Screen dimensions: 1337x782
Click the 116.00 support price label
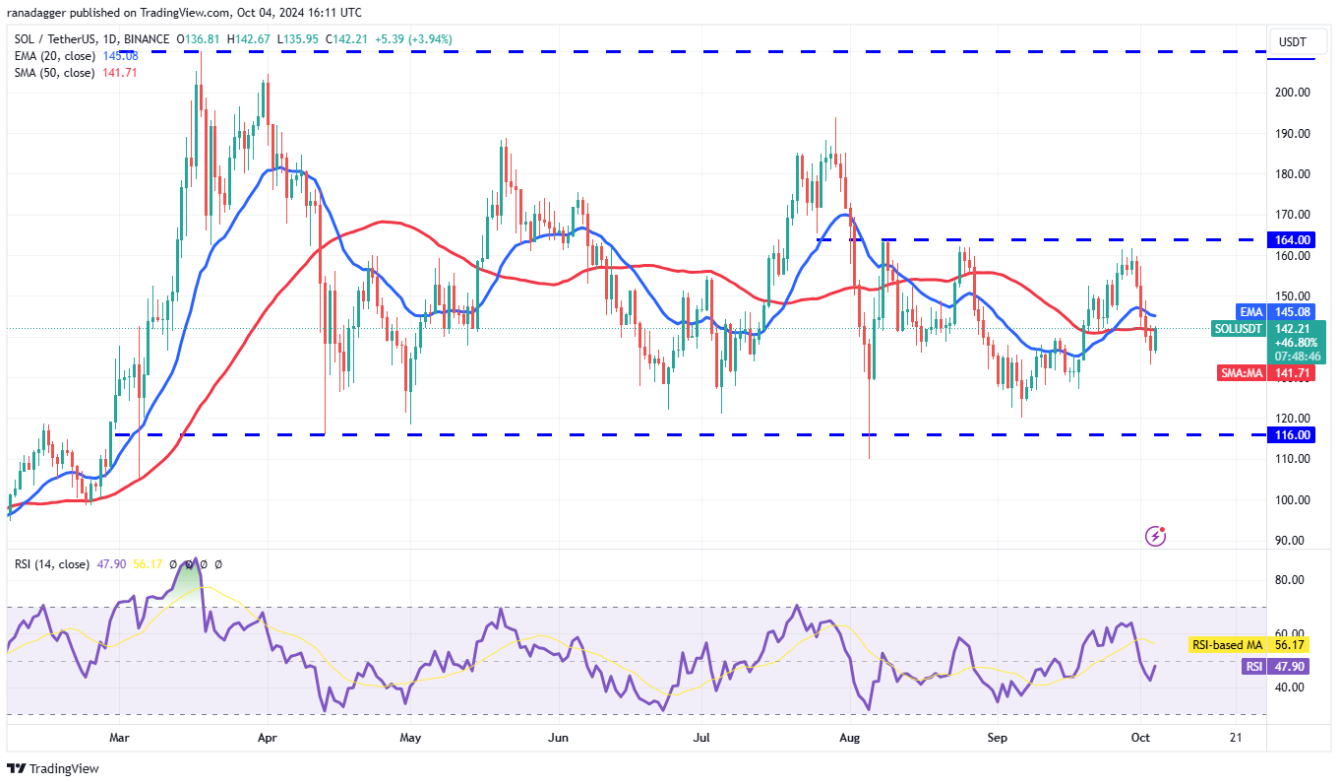pos(1294,435)
